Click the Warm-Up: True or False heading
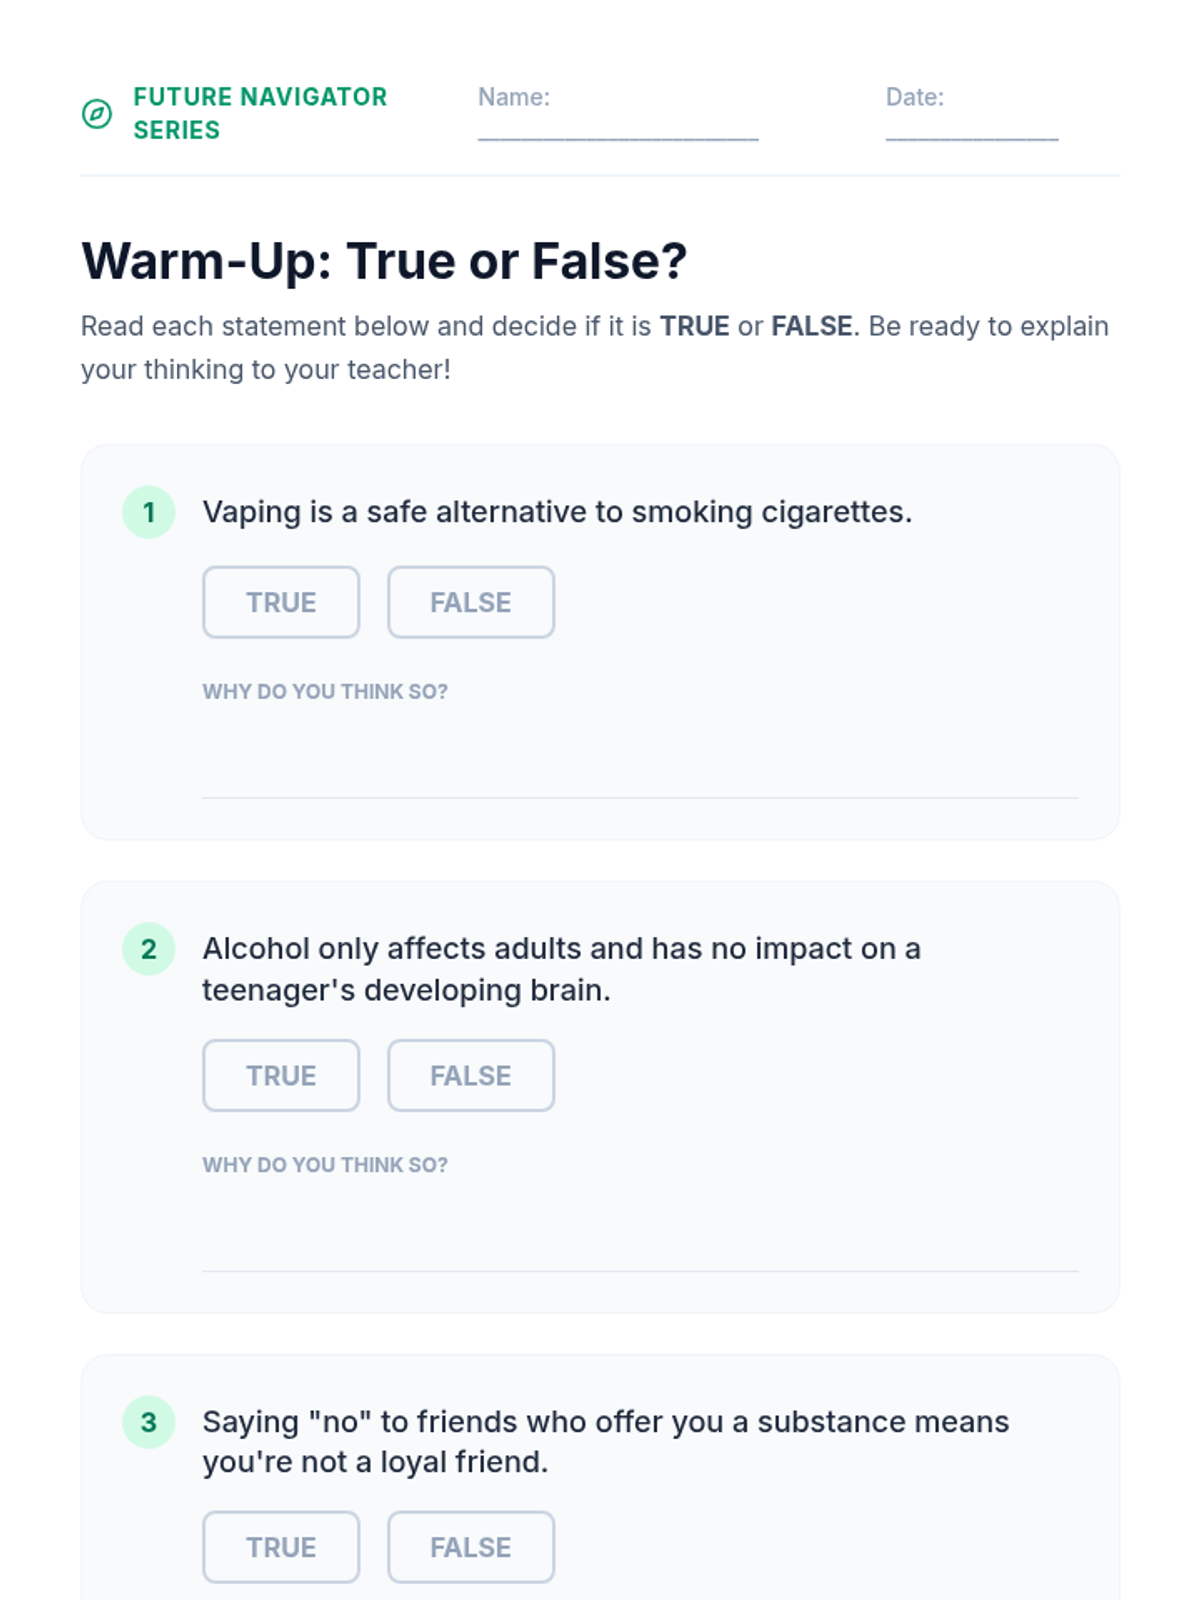Image resolution: width=1200 pixels, height=1600 pixels. click(384, 261)
